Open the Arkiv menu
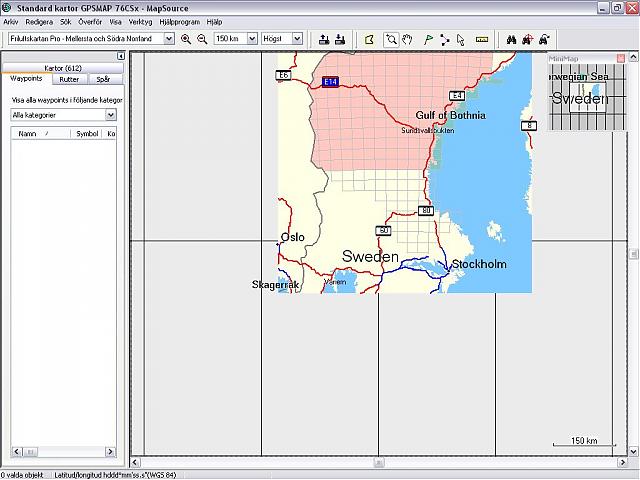This screenshot has width=640, height=480. pos(11,22)
